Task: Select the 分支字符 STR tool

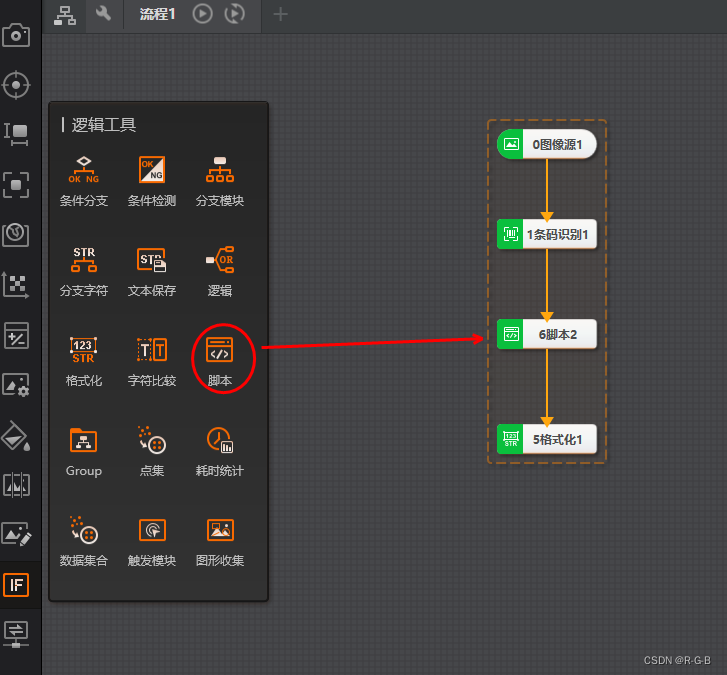Action: (x=84, y=271)
